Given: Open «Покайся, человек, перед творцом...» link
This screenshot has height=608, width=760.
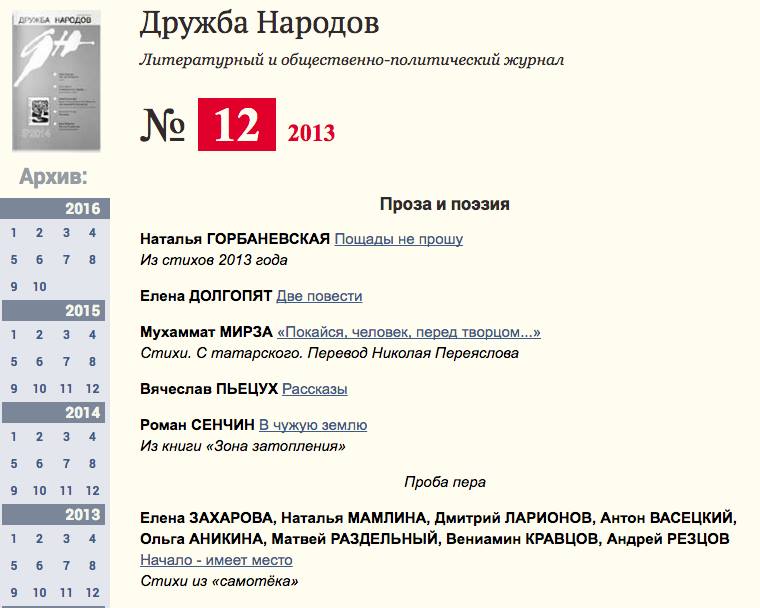Looking at the screenshot, I should 409,332.
